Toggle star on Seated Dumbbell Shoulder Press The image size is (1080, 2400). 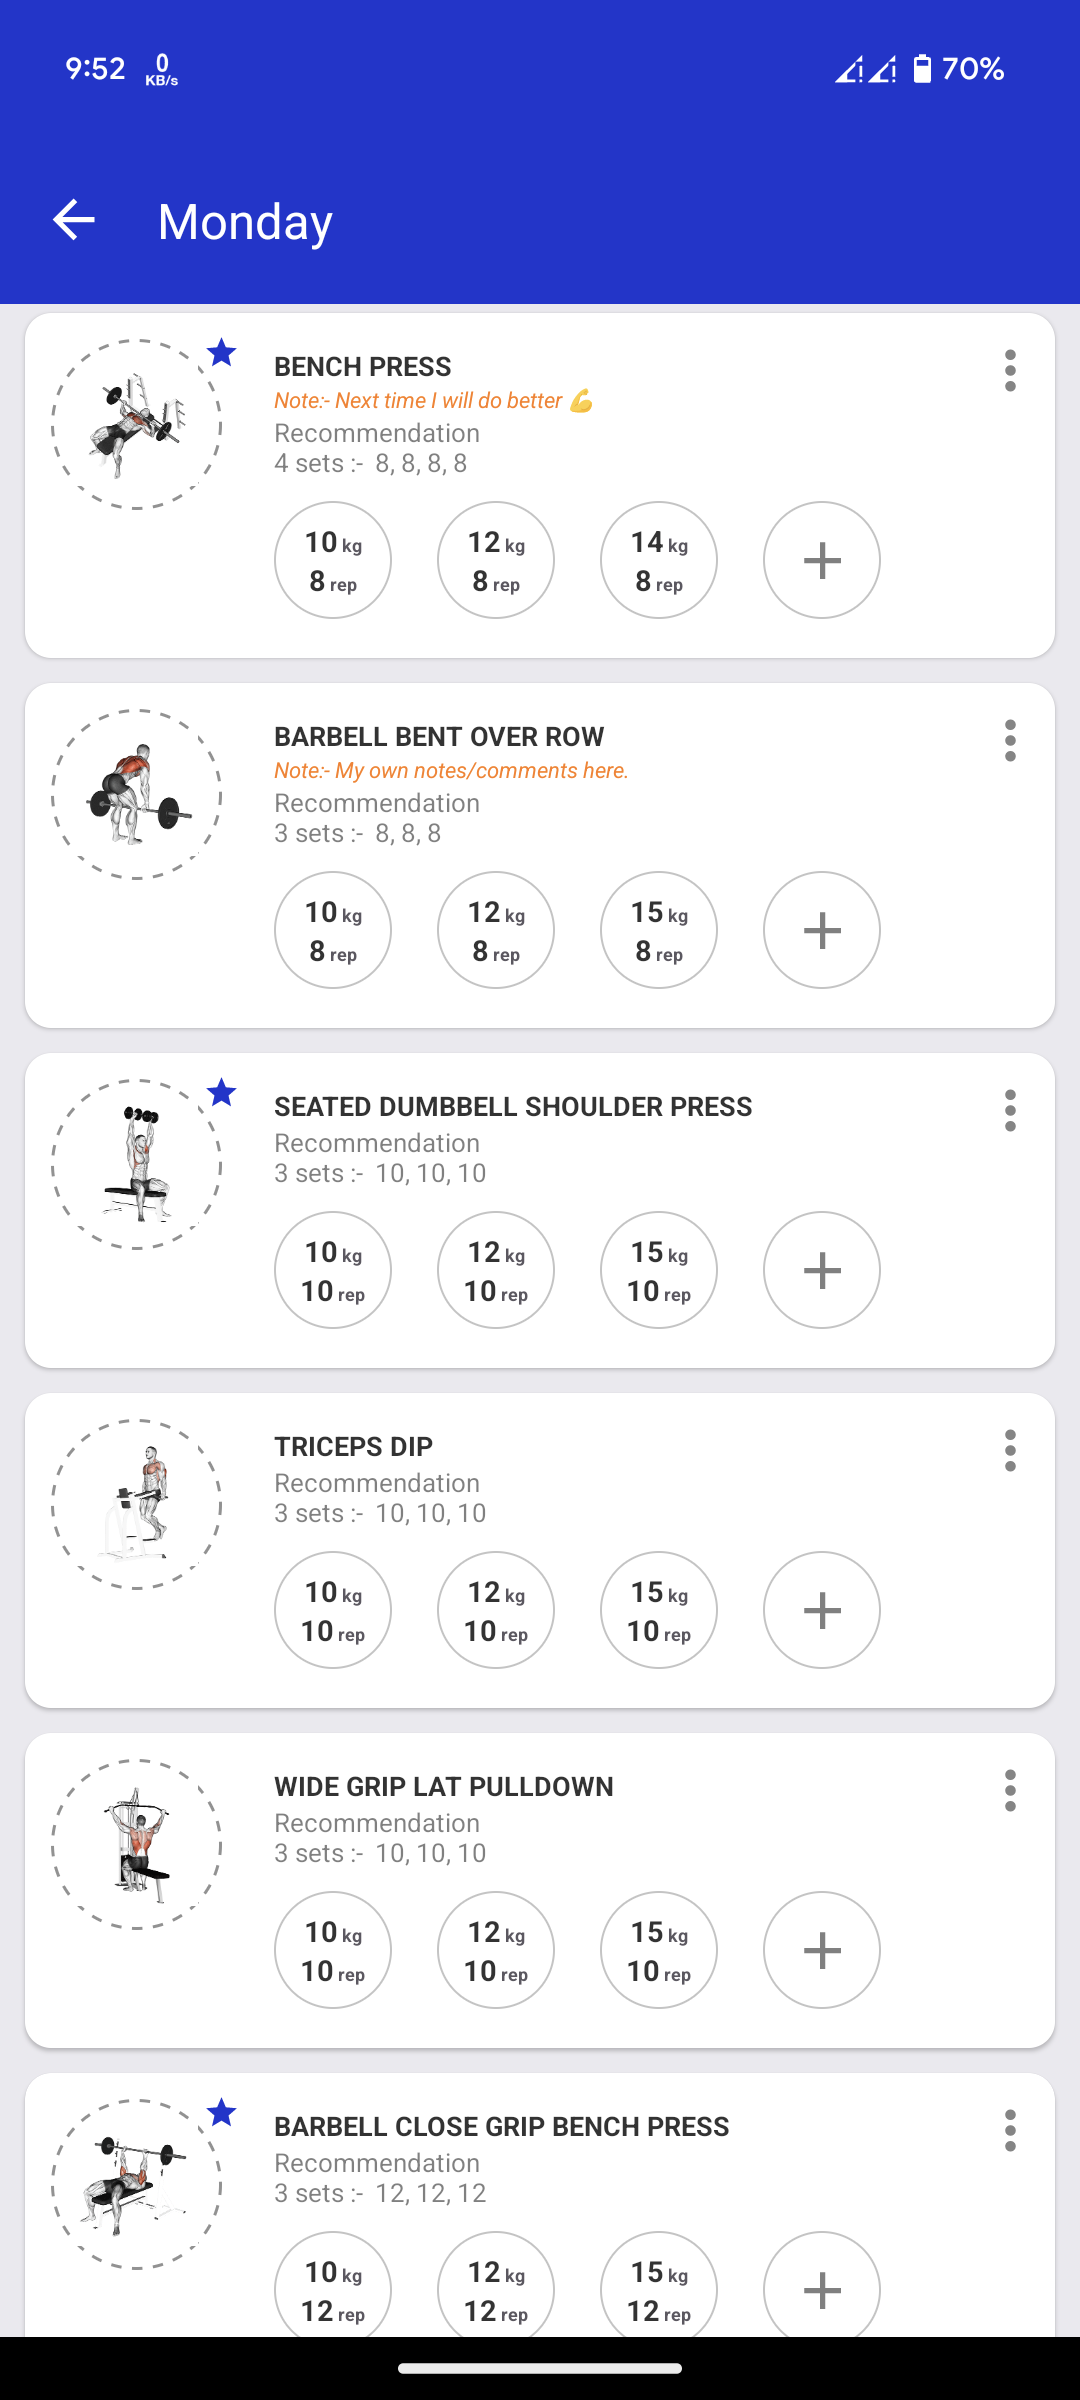pos(221,1092)
